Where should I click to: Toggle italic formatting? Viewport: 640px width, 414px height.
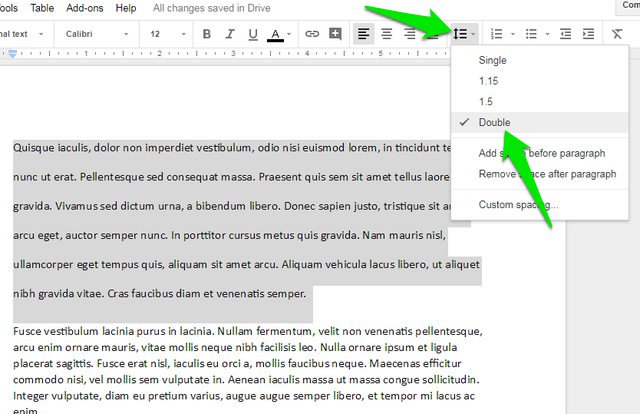pyautogui.click(x=230, y=34)
